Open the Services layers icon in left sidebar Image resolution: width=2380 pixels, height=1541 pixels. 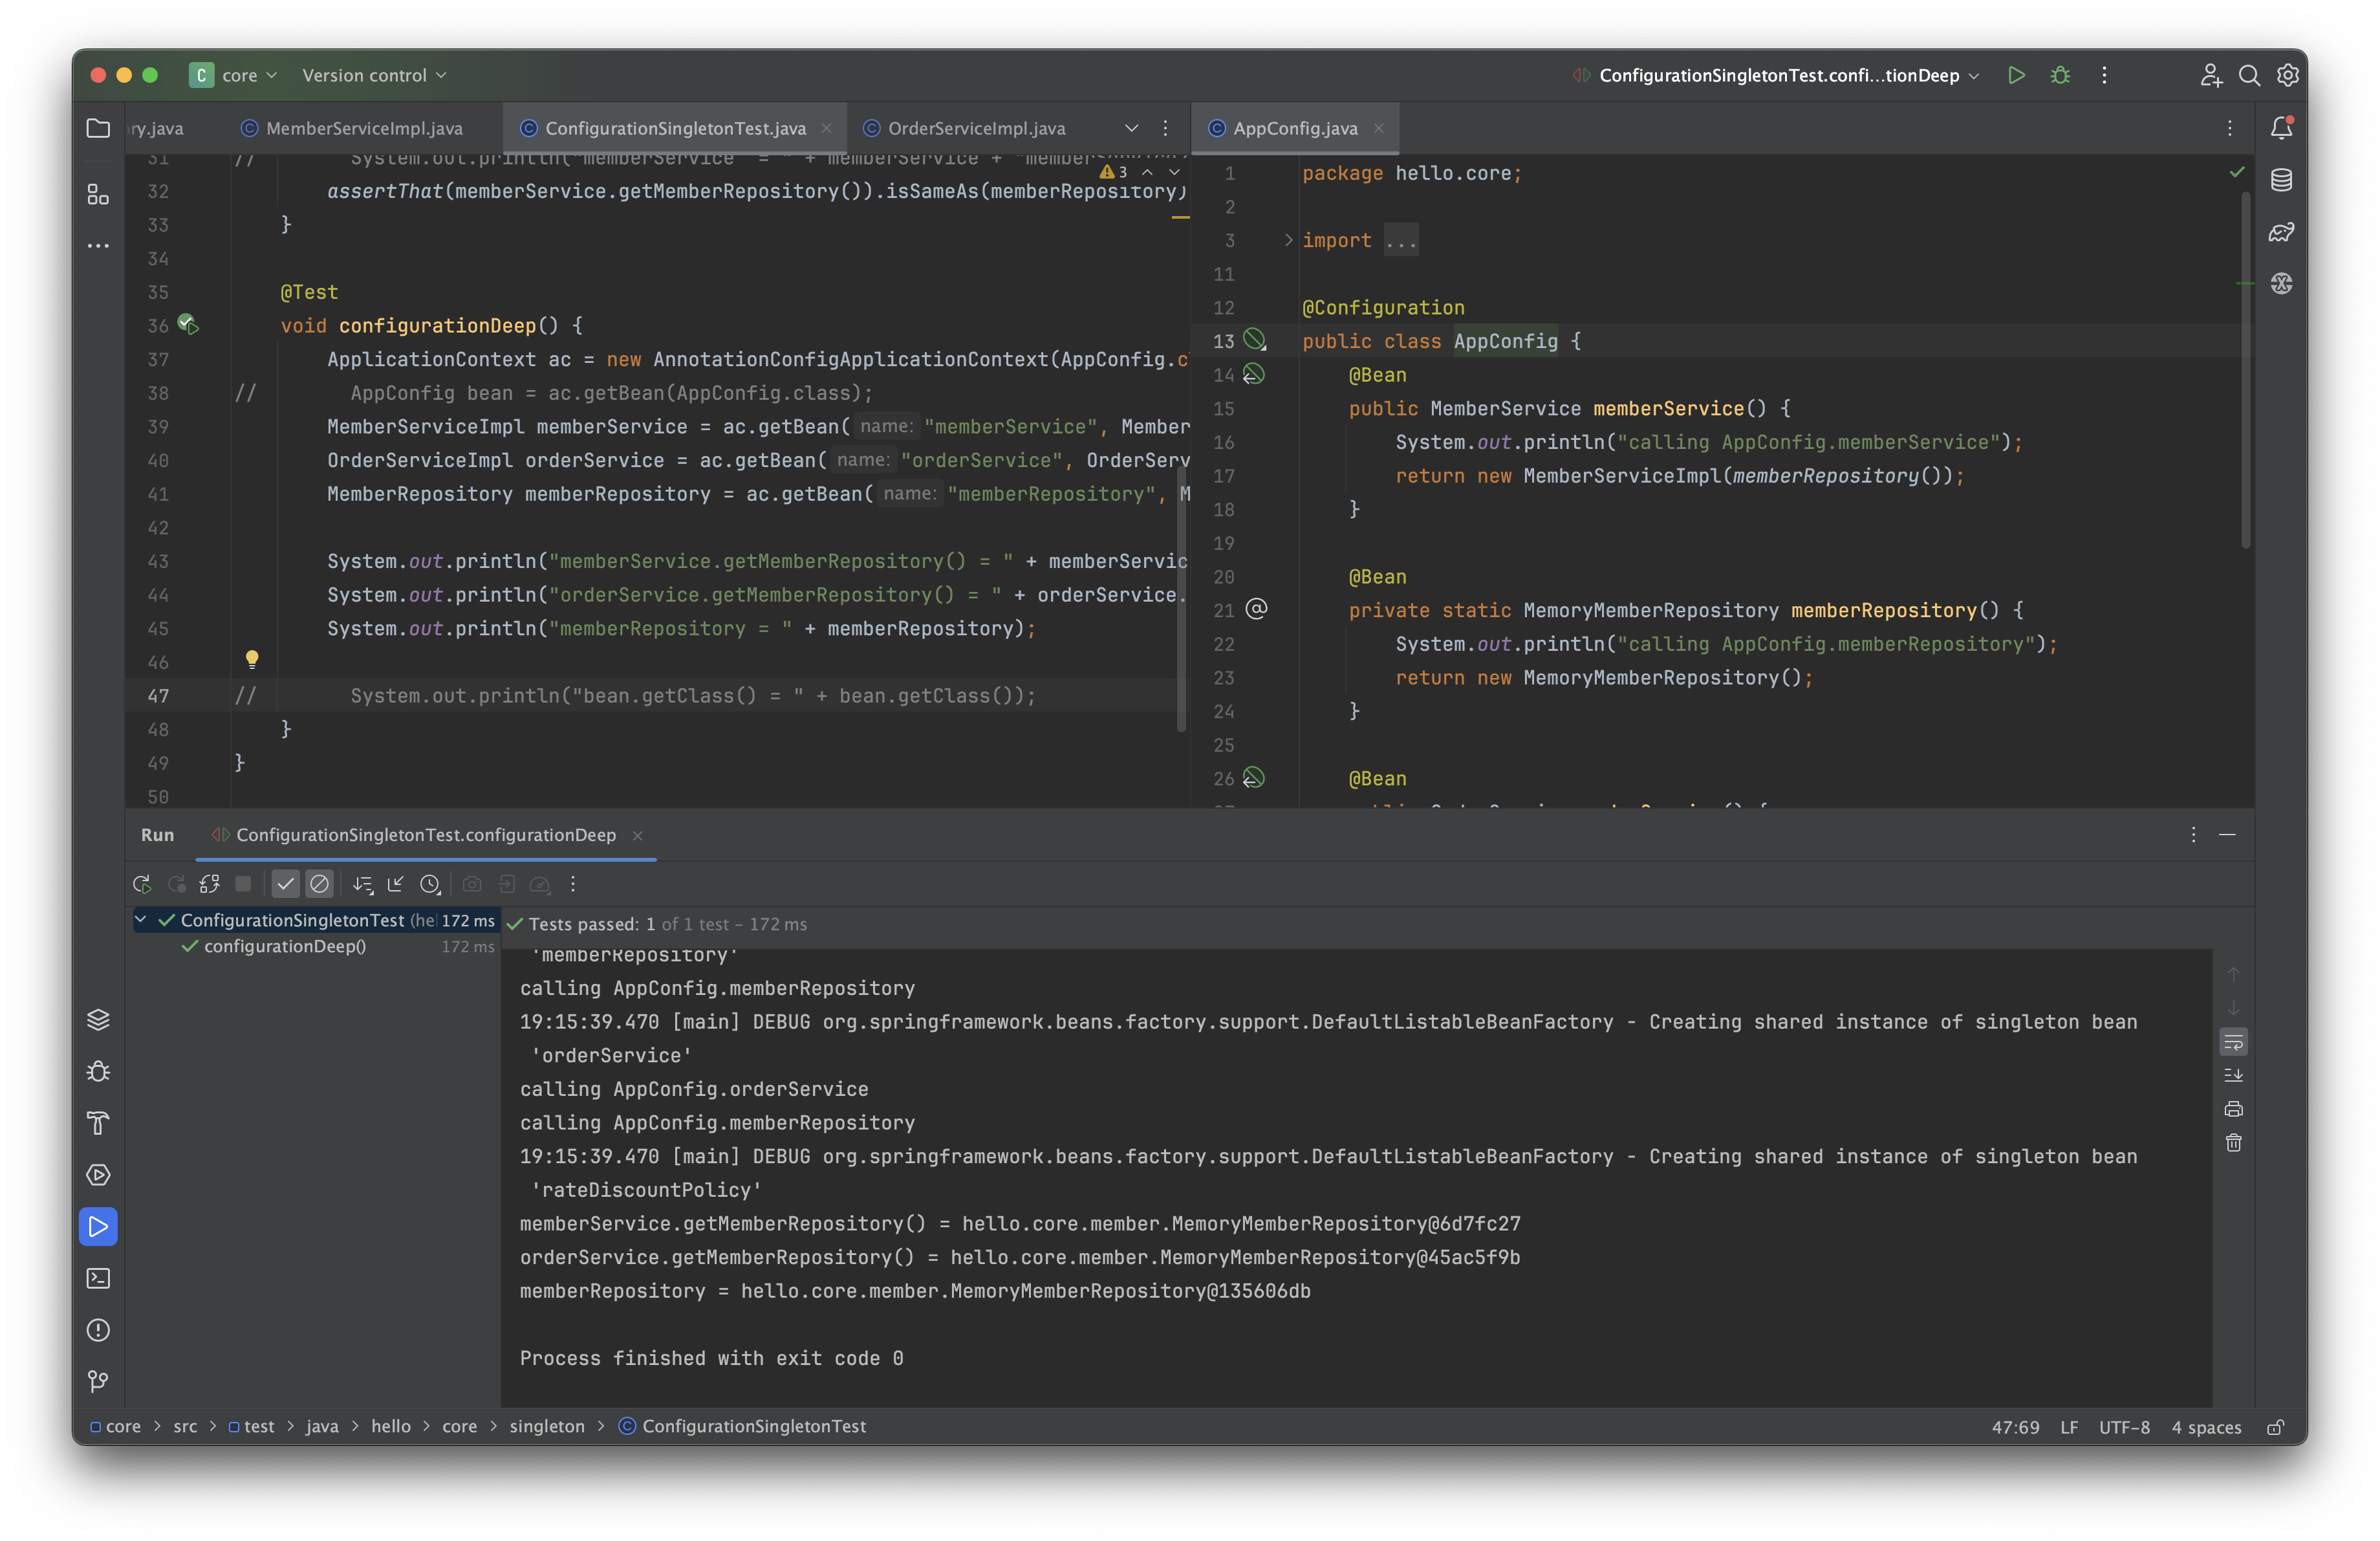click(x=98, y=1019)
